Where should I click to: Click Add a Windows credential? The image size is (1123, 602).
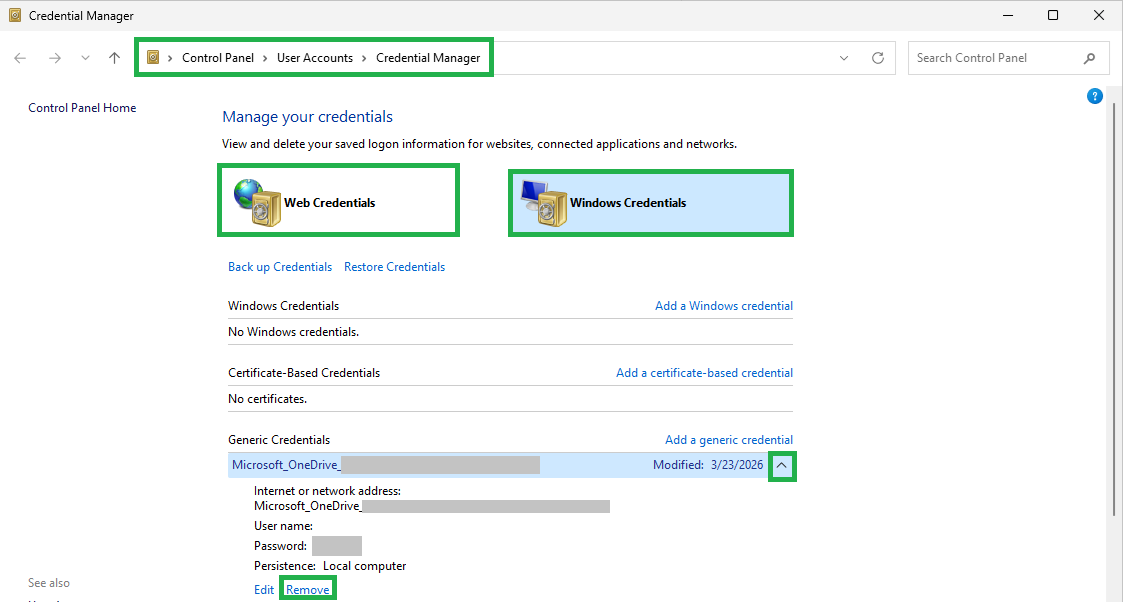[x=723, y=306]
